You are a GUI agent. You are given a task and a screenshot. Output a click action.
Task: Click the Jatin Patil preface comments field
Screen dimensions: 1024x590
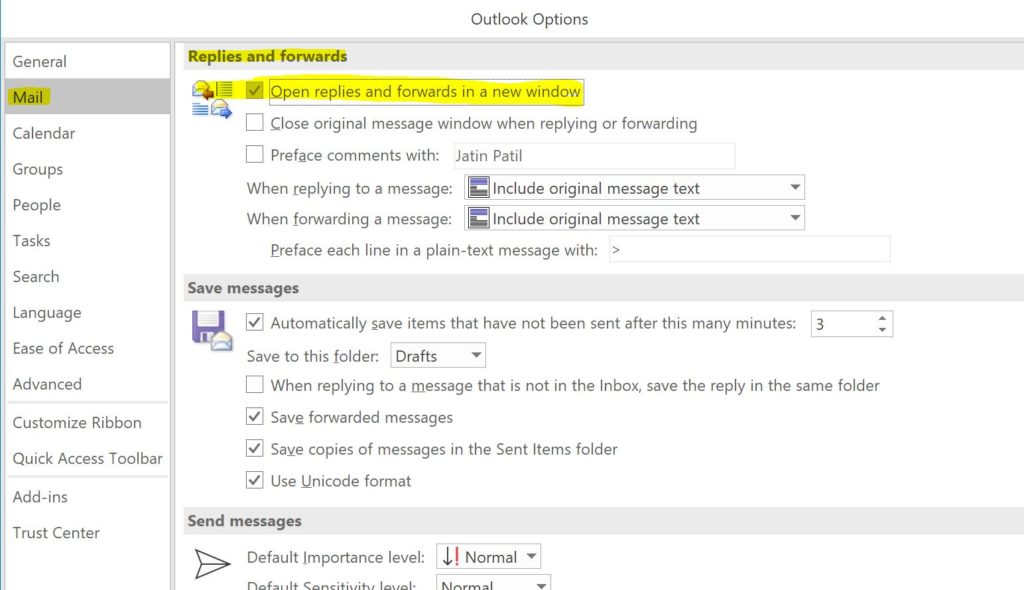click(594, 156)
